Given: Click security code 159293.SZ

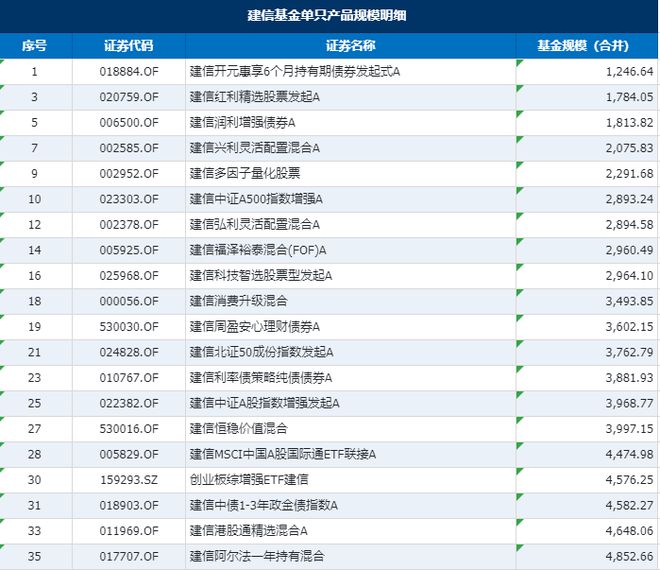Looking at the screenshot, I should (129, 480).
